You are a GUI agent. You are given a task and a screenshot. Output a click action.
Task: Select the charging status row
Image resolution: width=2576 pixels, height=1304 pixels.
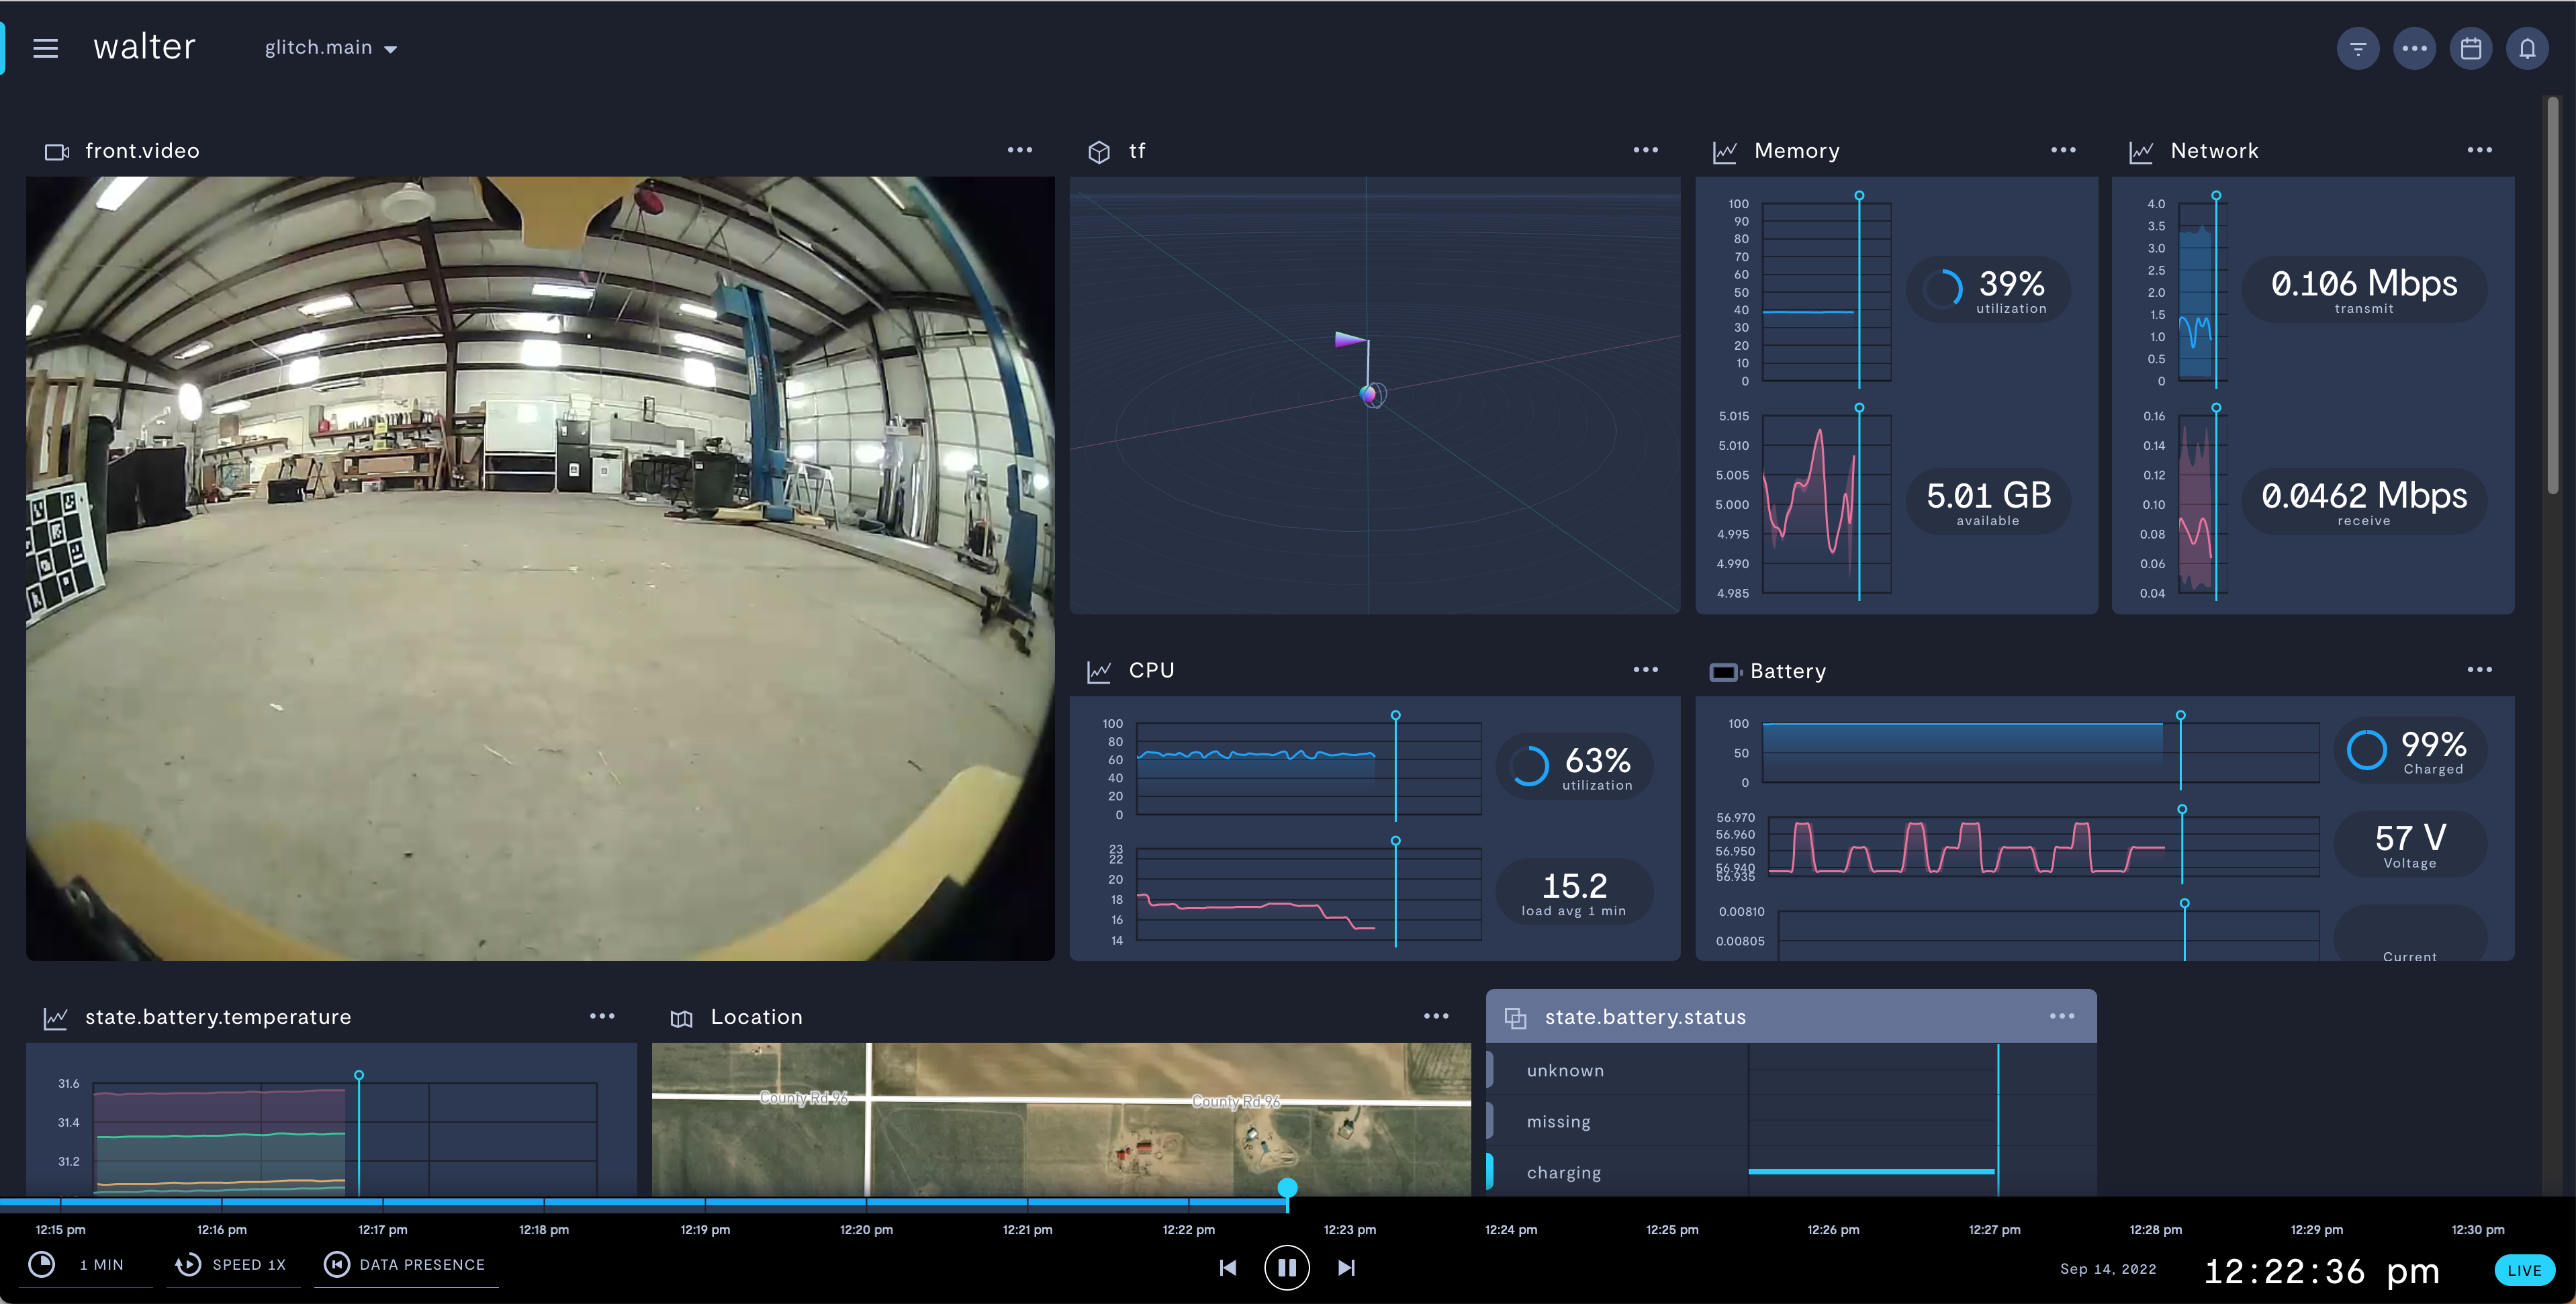[1563, 1172]
